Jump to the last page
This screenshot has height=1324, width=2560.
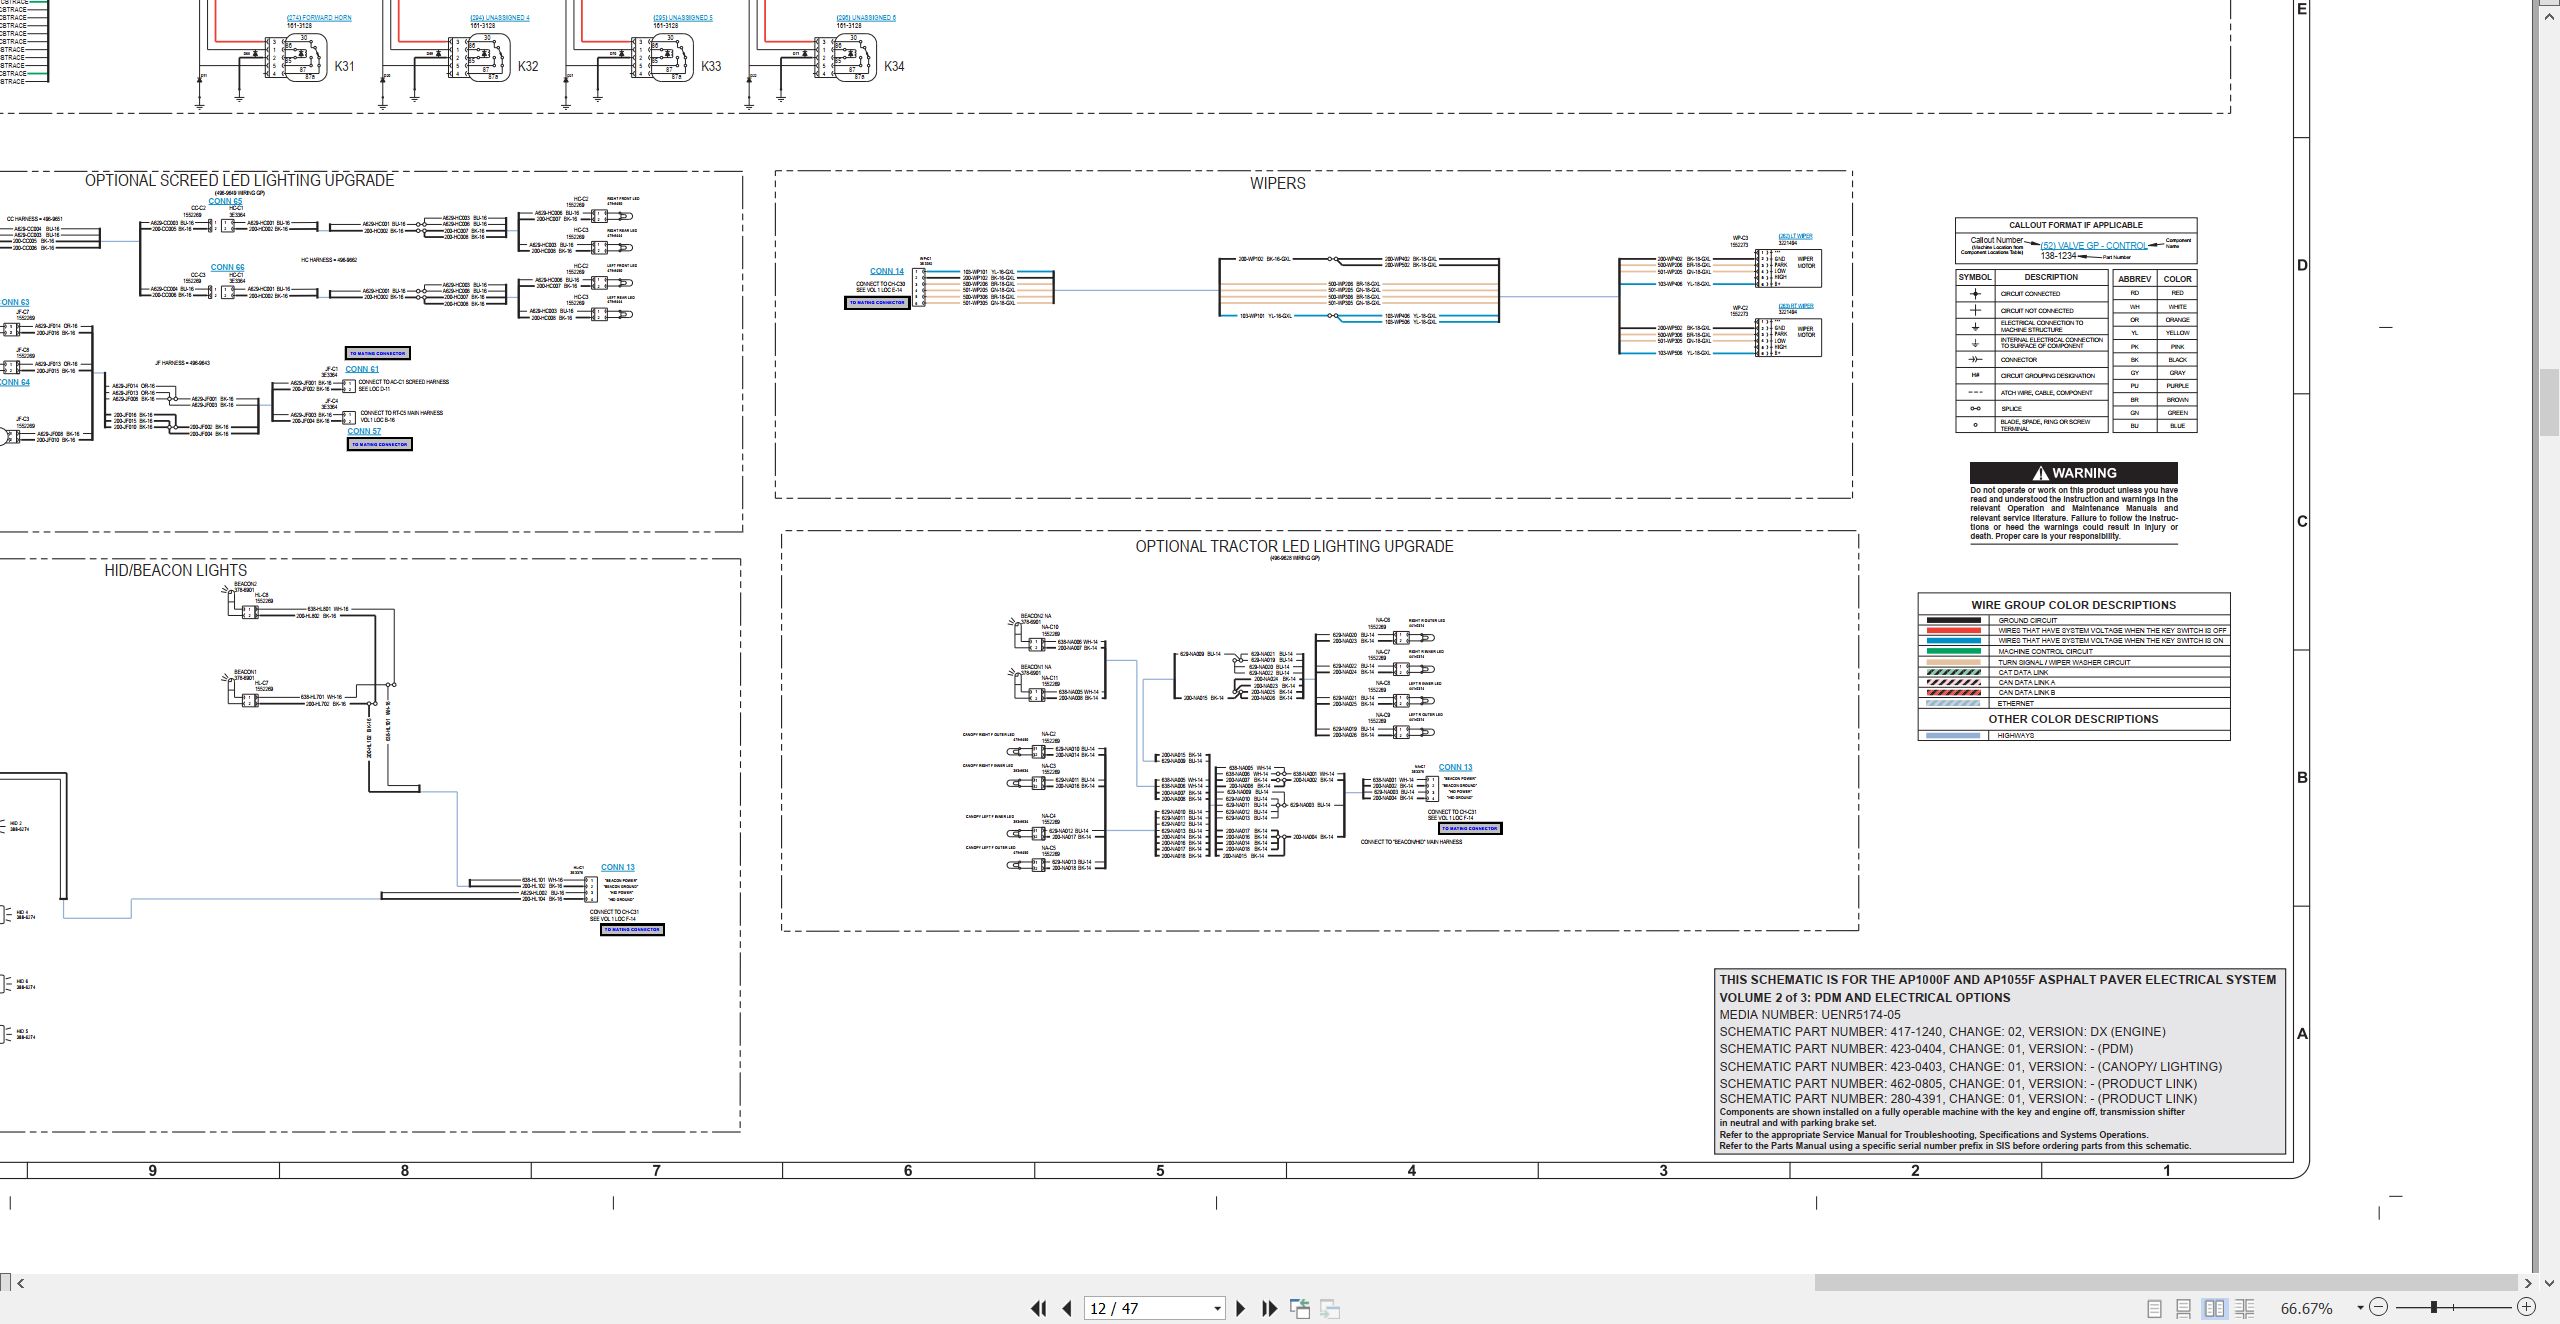pyautogui.click(x=1270, y=1308)
